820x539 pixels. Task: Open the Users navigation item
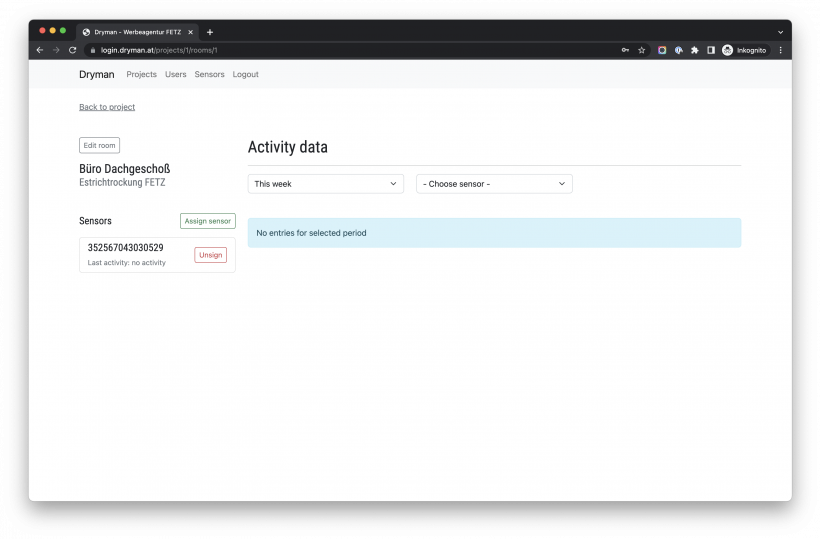coord(175,75)
